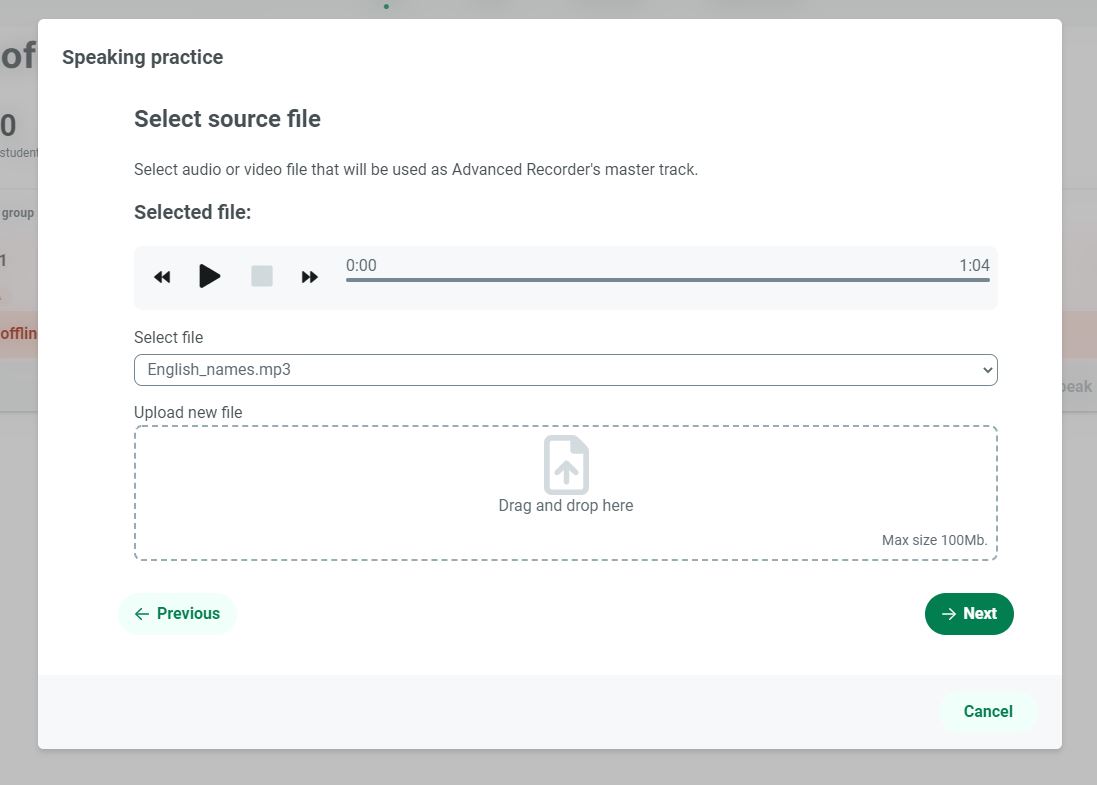Cancel the Speaking practice dialog

[988, 712]
